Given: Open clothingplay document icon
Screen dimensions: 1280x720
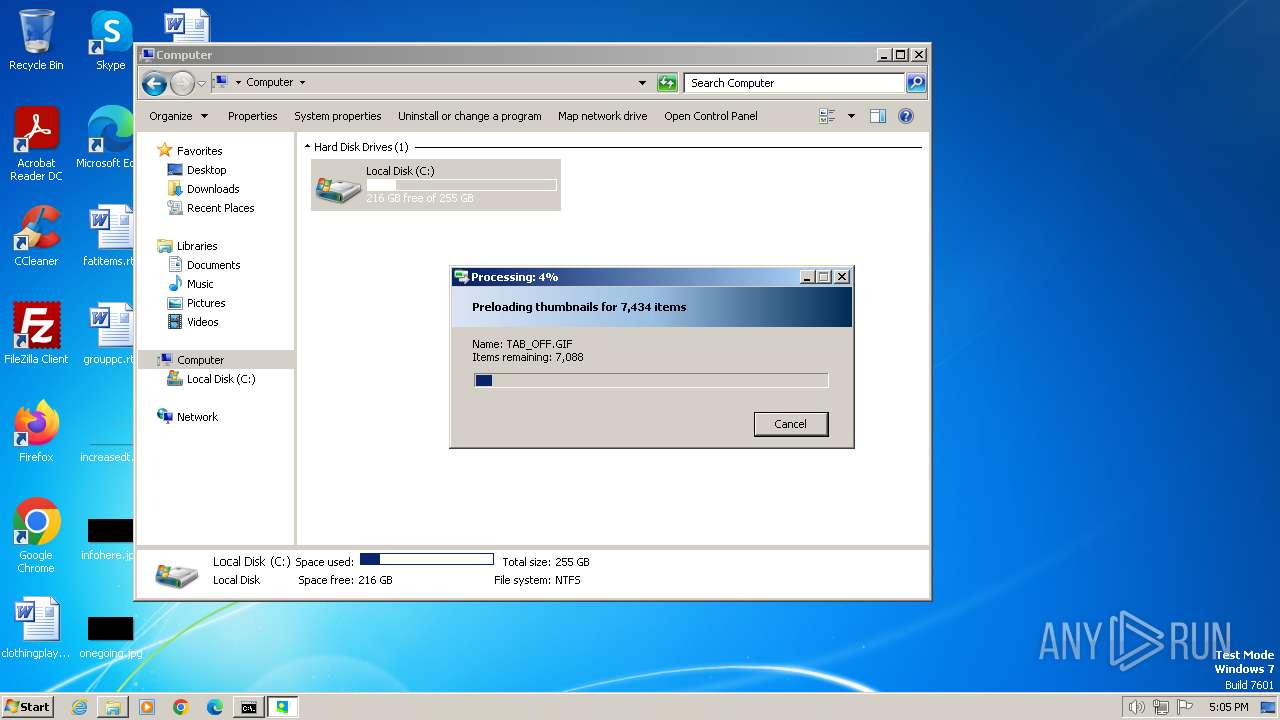Looking at the screenshot, I should 36,628.
